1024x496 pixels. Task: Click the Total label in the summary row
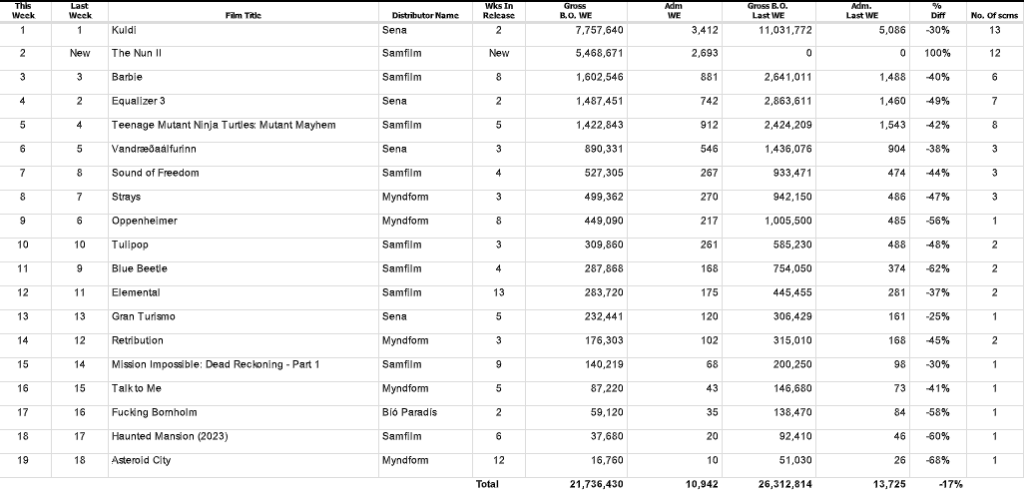coord(487,484)
